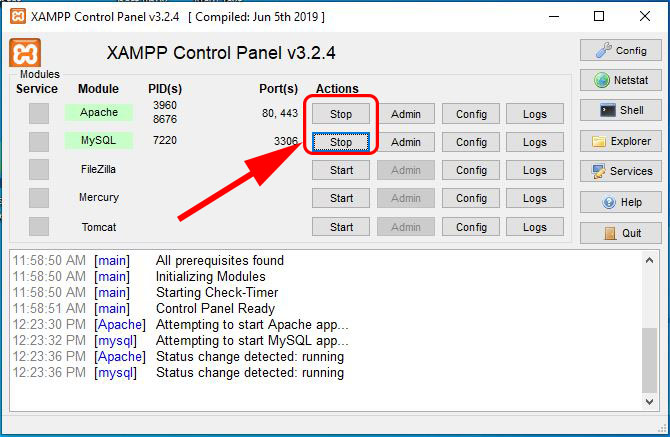Open Help with the question mark icon
This screenshot has height=437, width=670.
(x=620, y=202)
